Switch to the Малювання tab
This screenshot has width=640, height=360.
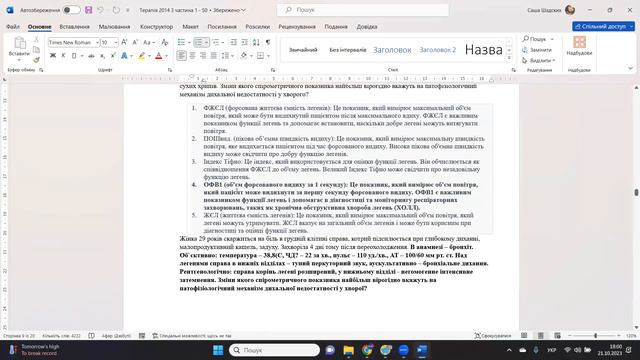114,27
